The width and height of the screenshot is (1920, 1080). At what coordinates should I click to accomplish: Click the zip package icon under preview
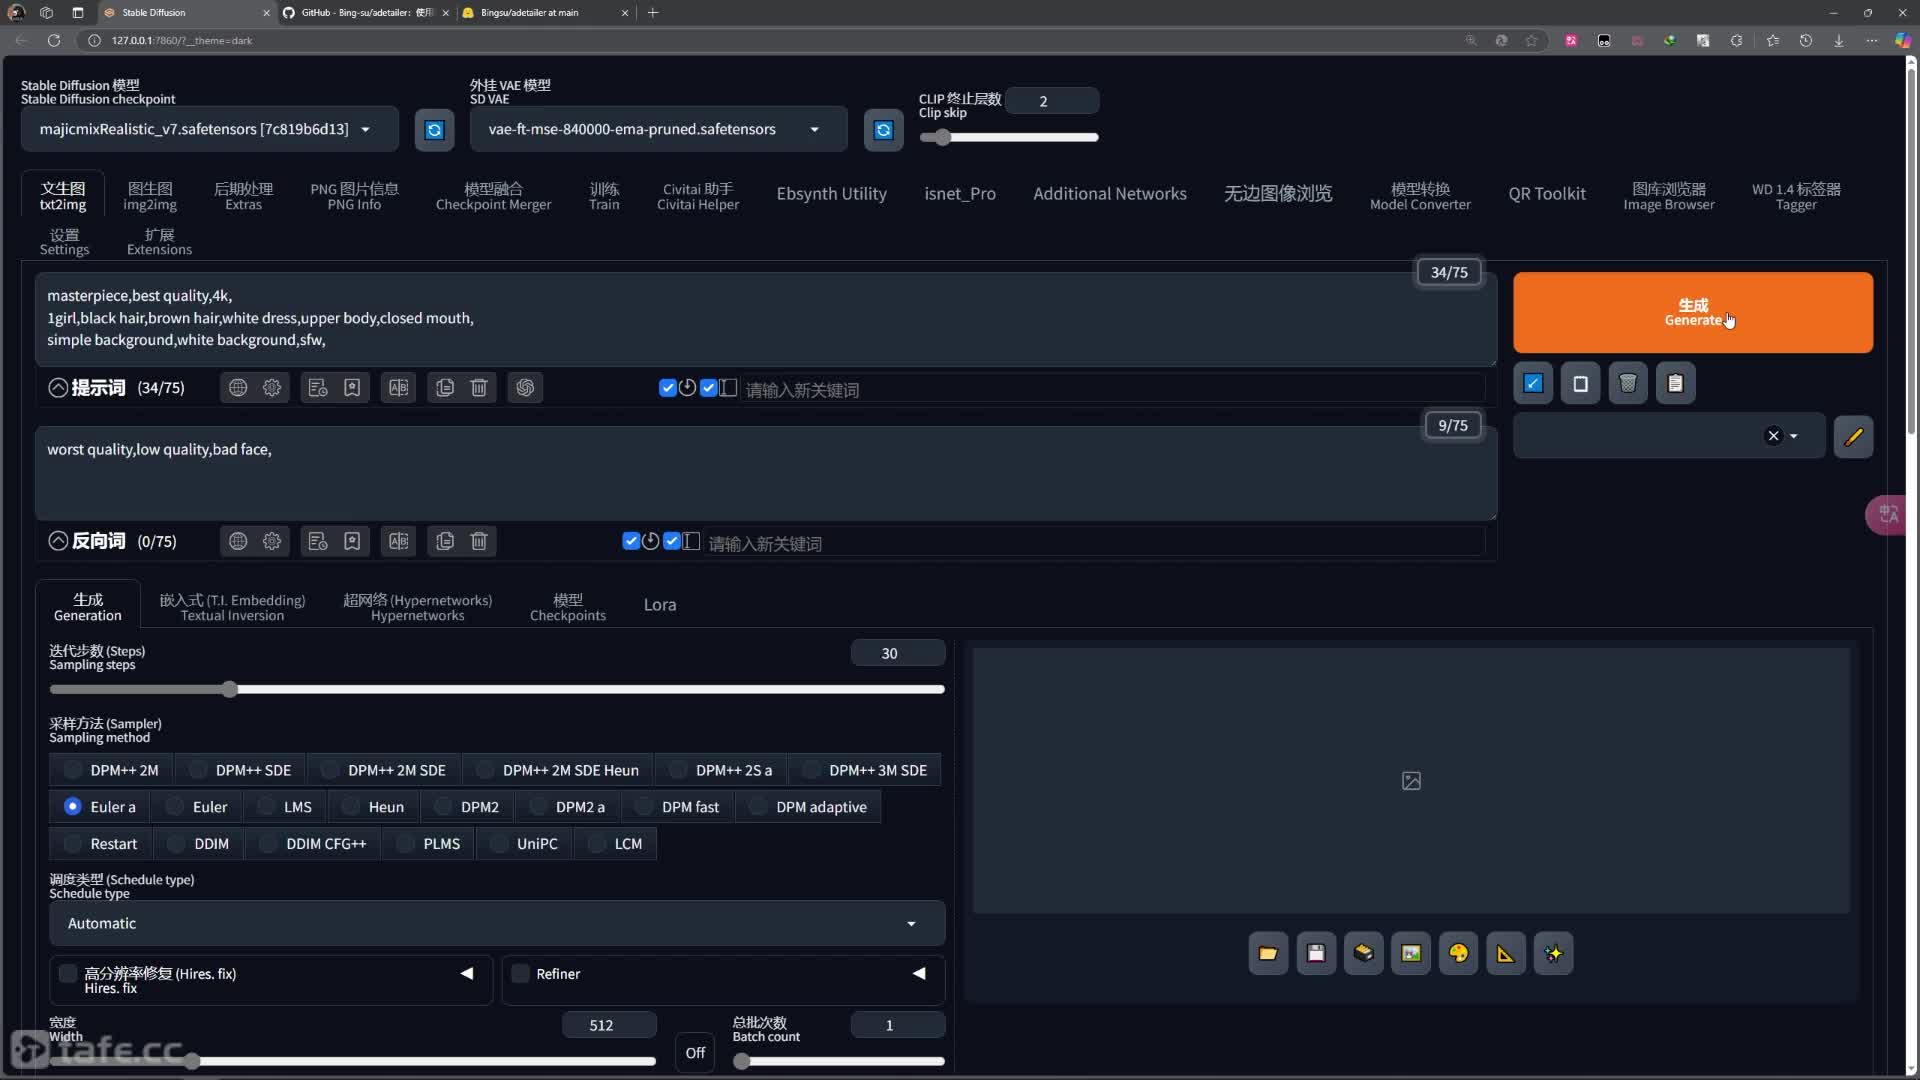(x=1363, y=954)
